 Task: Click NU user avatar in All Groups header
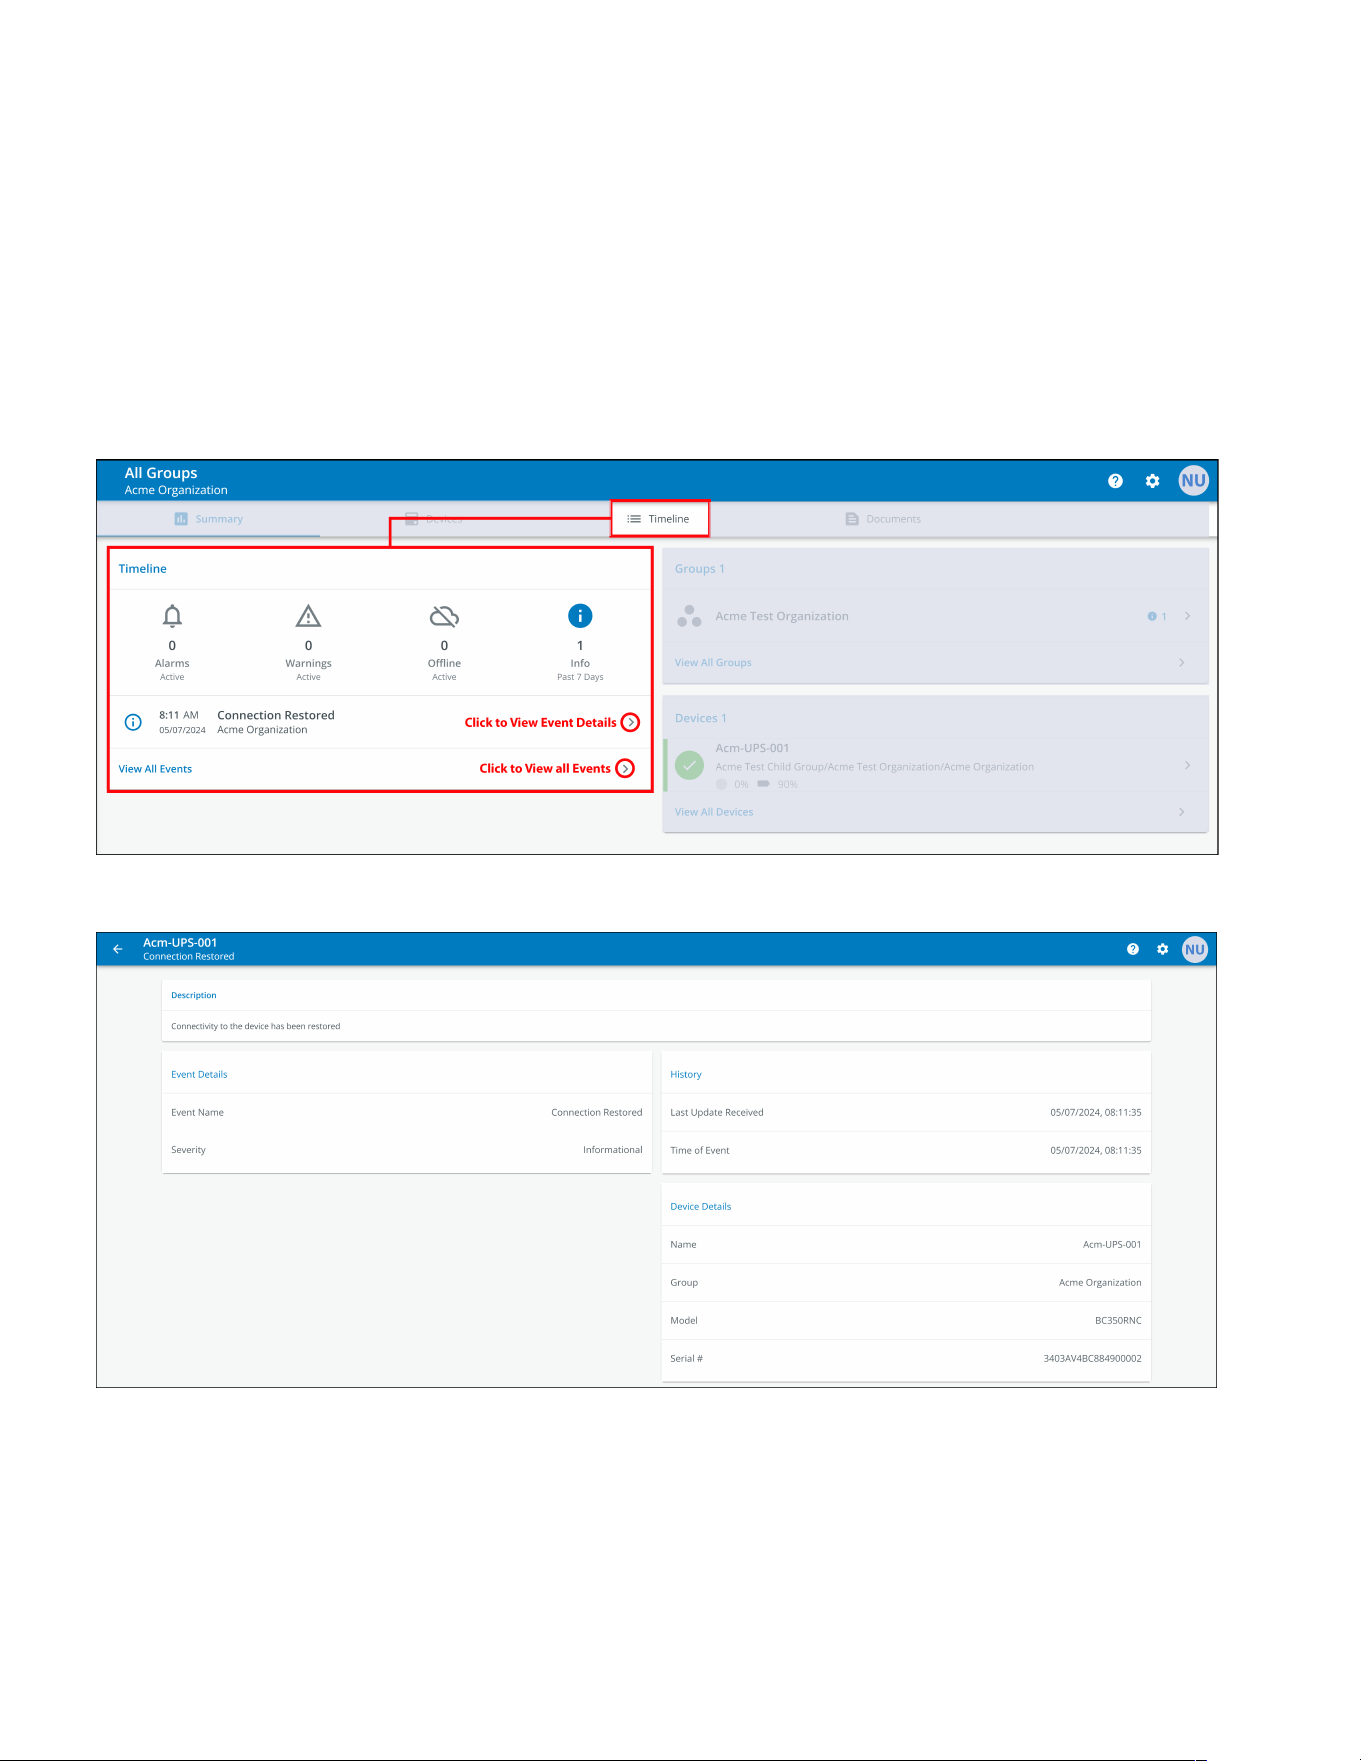pyautogui.click(x=1193, y=480)
